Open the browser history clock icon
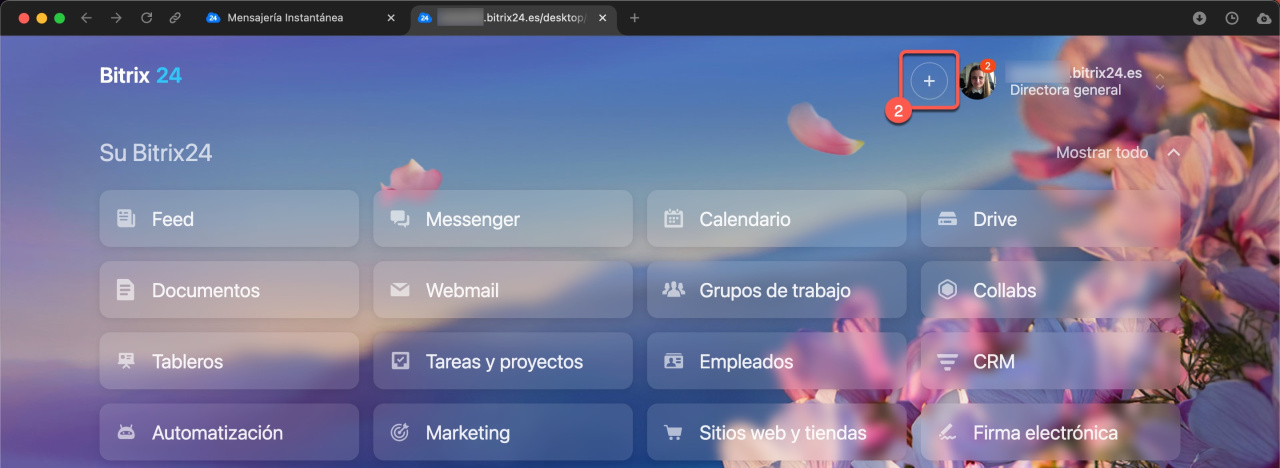Screen dimensions: 1280x468 [x=1232, y=18]
